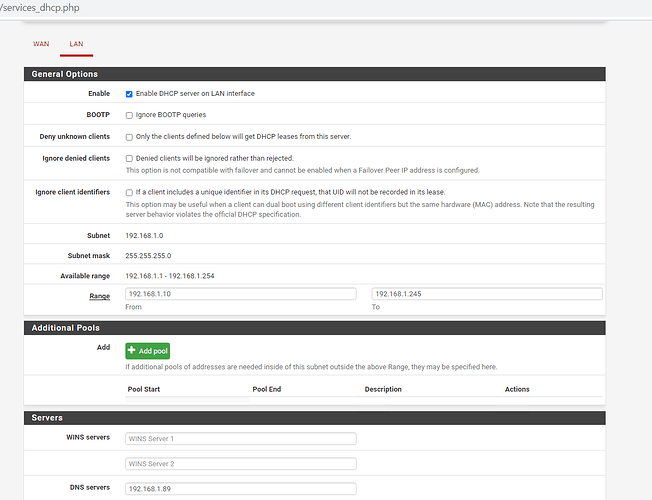
Task: Toggle Enable DHCP server on LAN checkbox
Action: click(129, 93)
